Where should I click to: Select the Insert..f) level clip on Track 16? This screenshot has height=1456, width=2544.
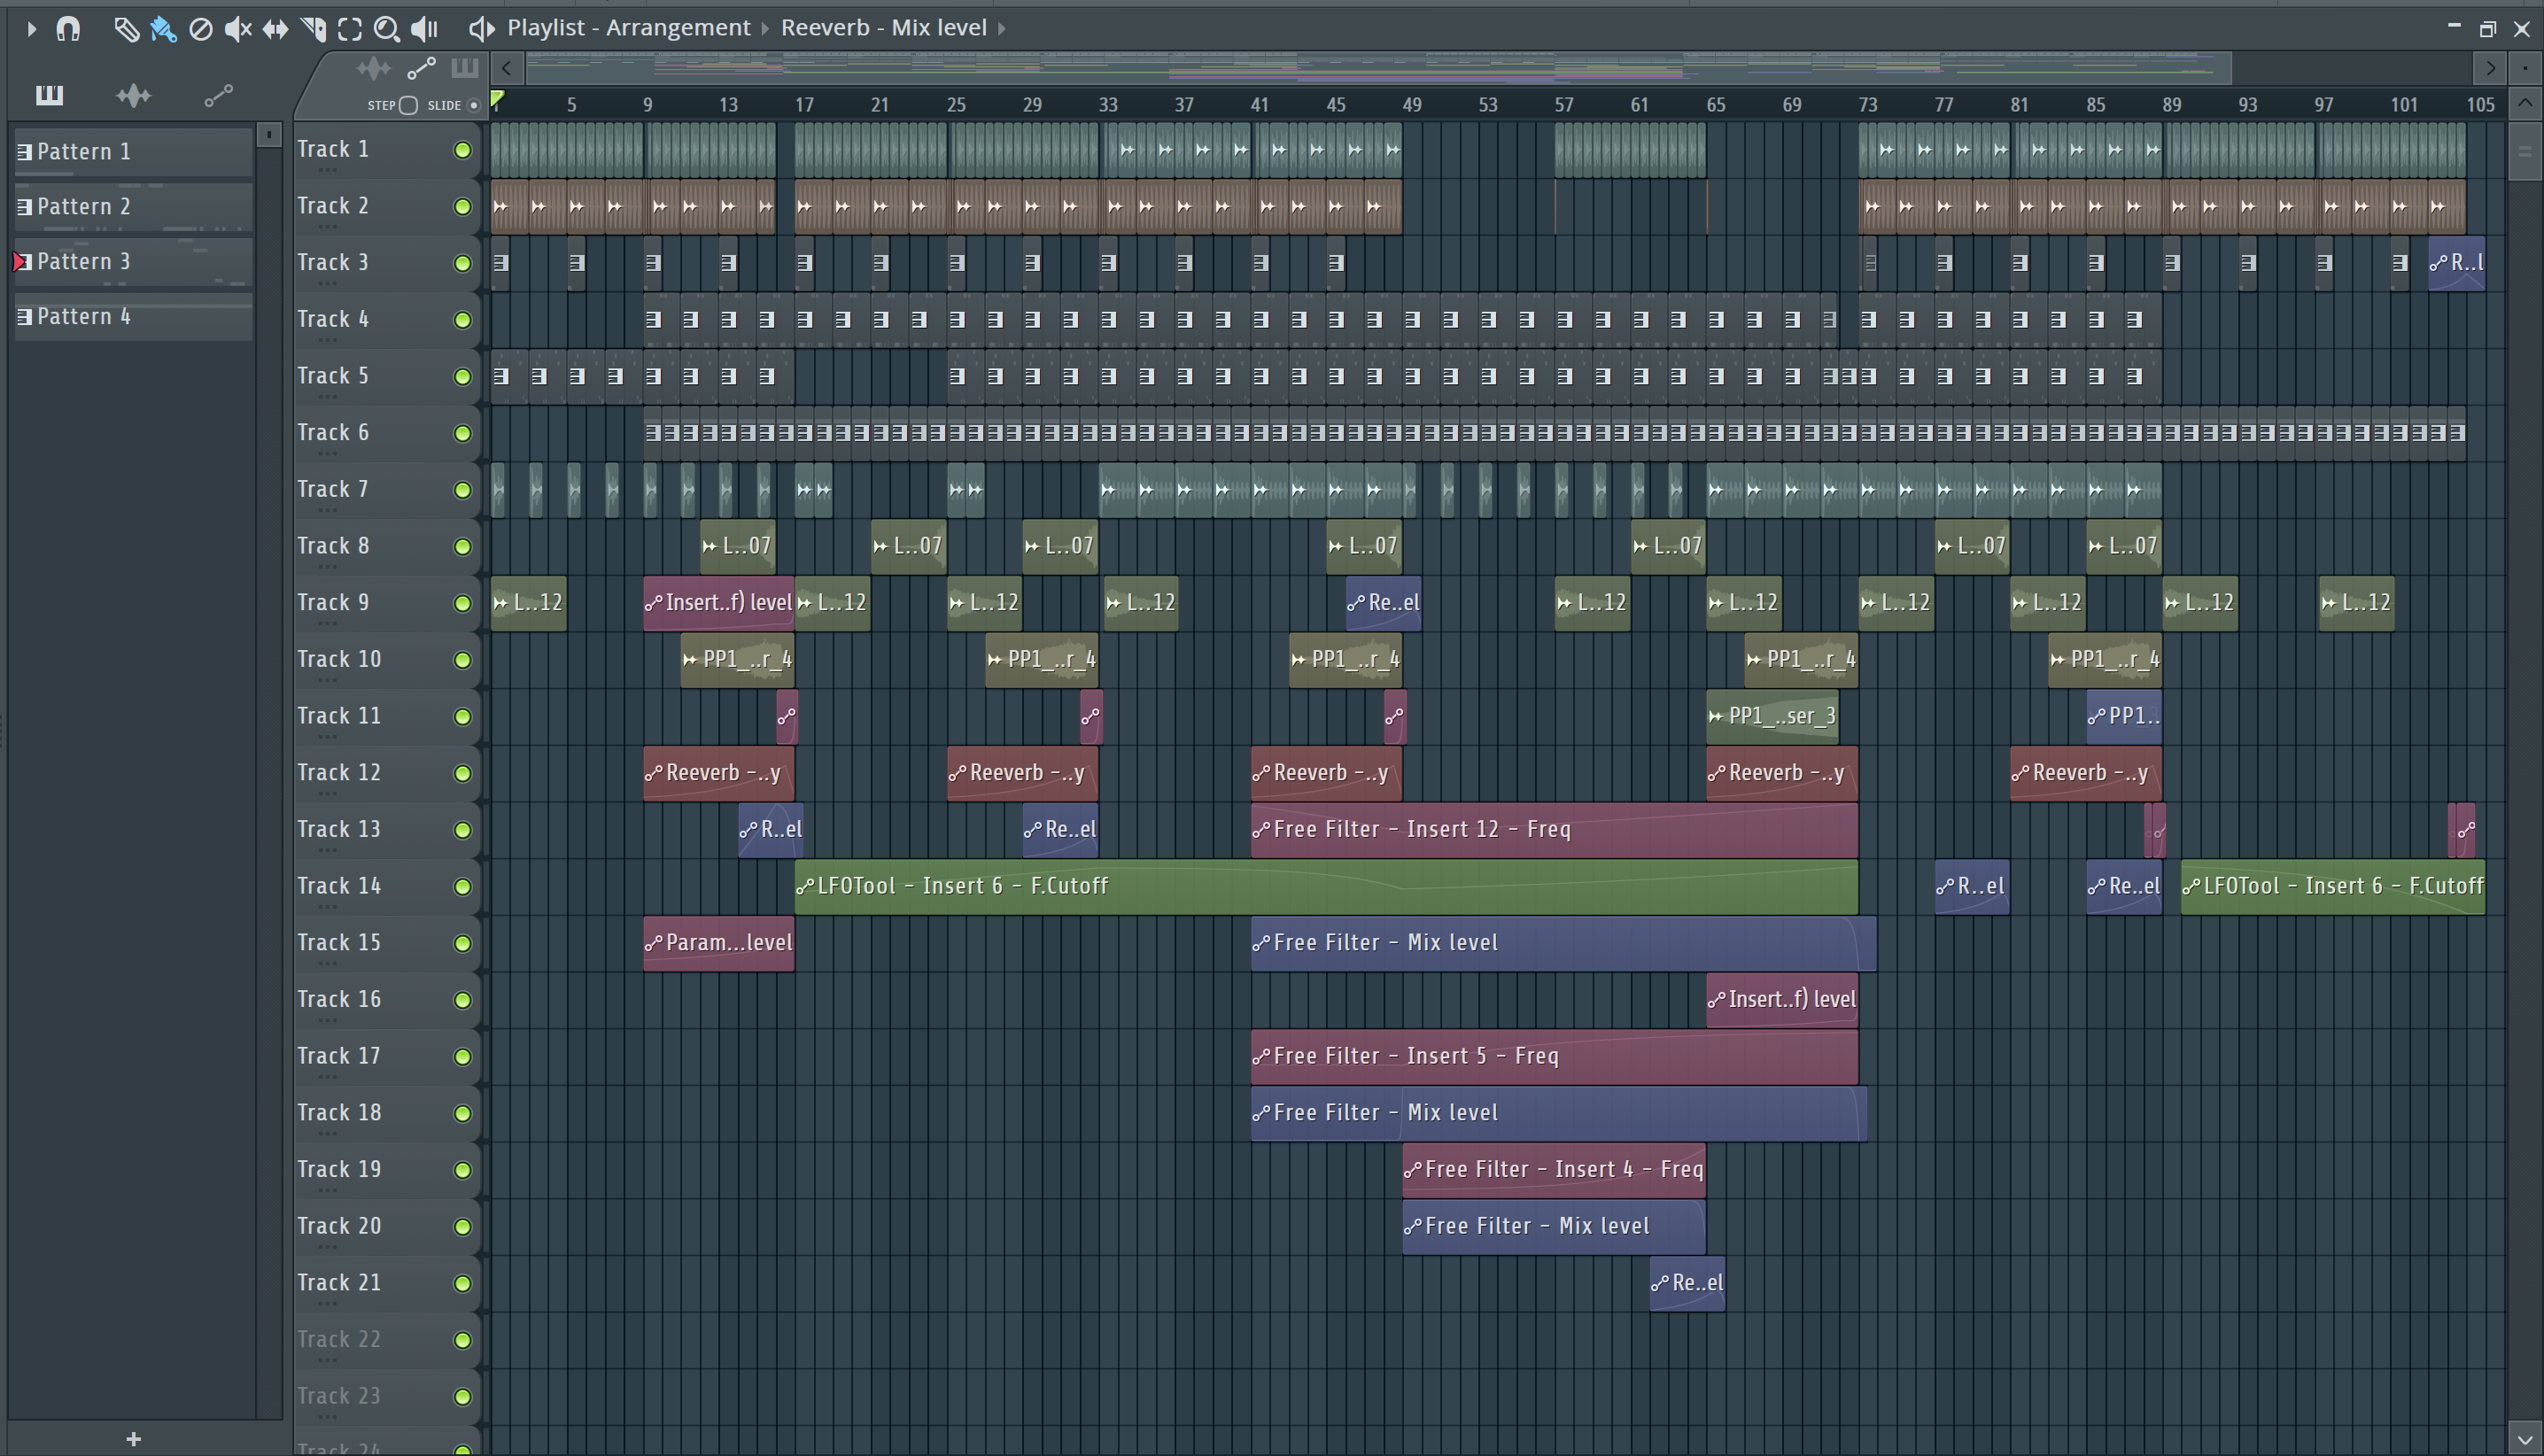1782,999
